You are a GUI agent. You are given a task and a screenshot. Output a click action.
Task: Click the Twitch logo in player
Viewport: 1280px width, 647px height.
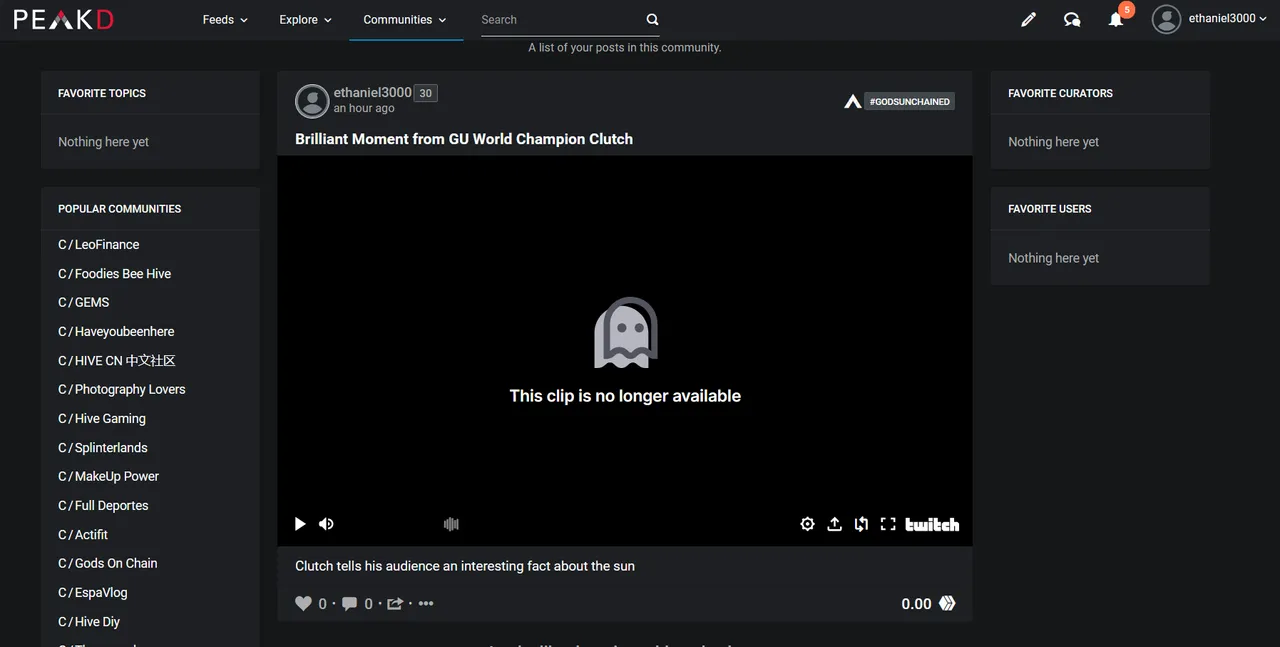click(x=932, y=524)
